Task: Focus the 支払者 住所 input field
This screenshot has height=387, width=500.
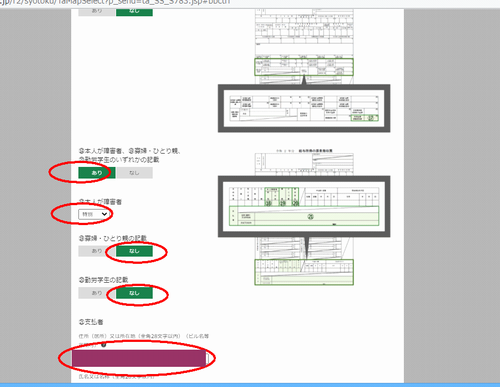Action: pos(140,358)
